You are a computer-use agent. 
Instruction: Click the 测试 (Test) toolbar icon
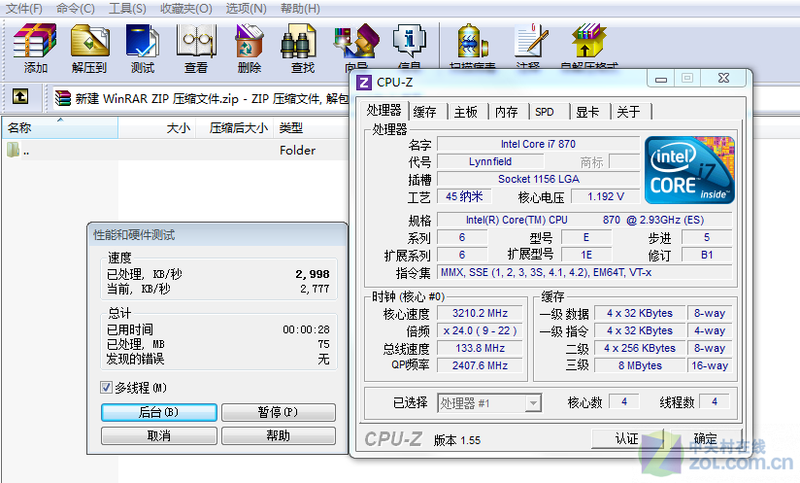pos(143,41)
